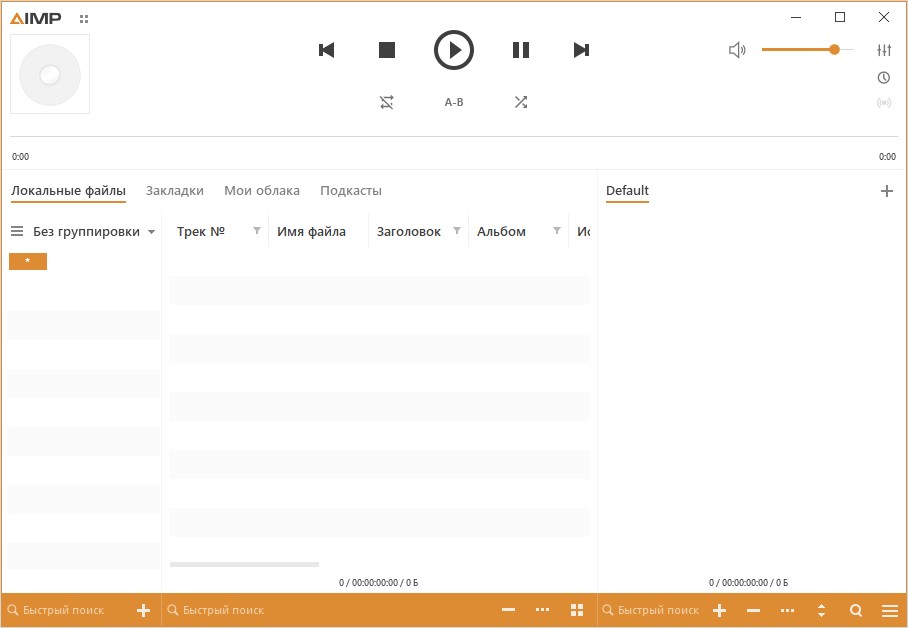Open the equalizer sound effects manager
The height and width of the screenshot is (628, 908).
[884, 50]
